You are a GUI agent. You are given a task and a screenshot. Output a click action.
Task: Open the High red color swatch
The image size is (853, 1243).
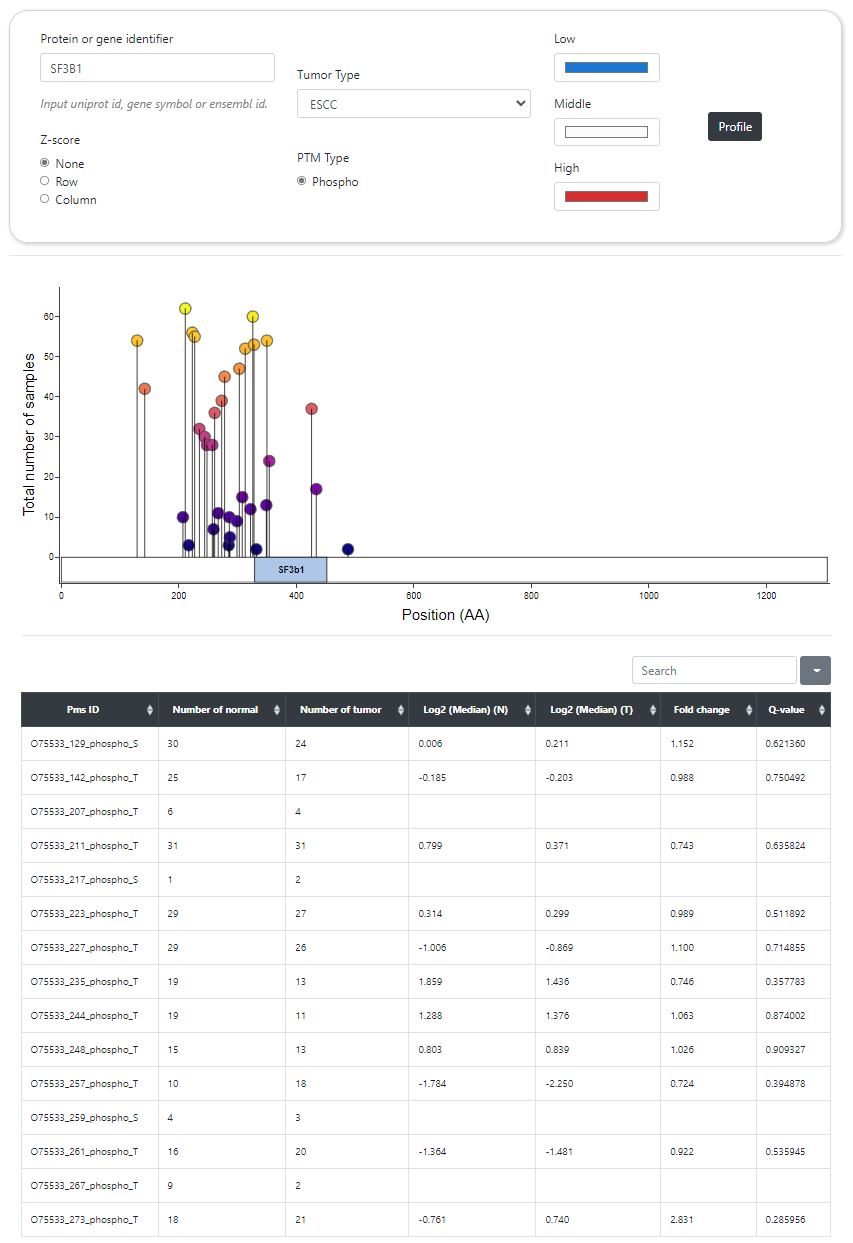(x=606, y=196)
